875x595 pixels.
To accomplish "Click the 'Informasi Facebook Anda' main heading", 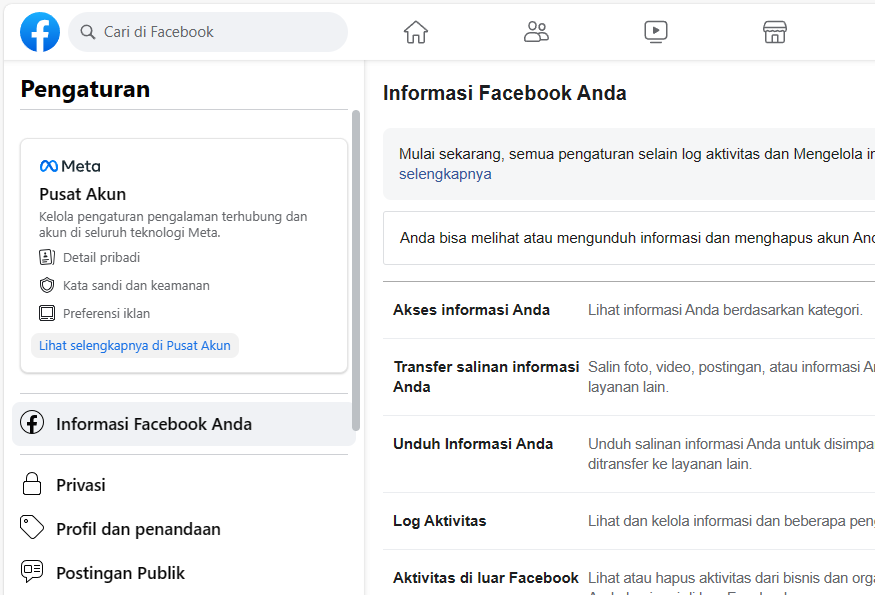I will 504,93.
